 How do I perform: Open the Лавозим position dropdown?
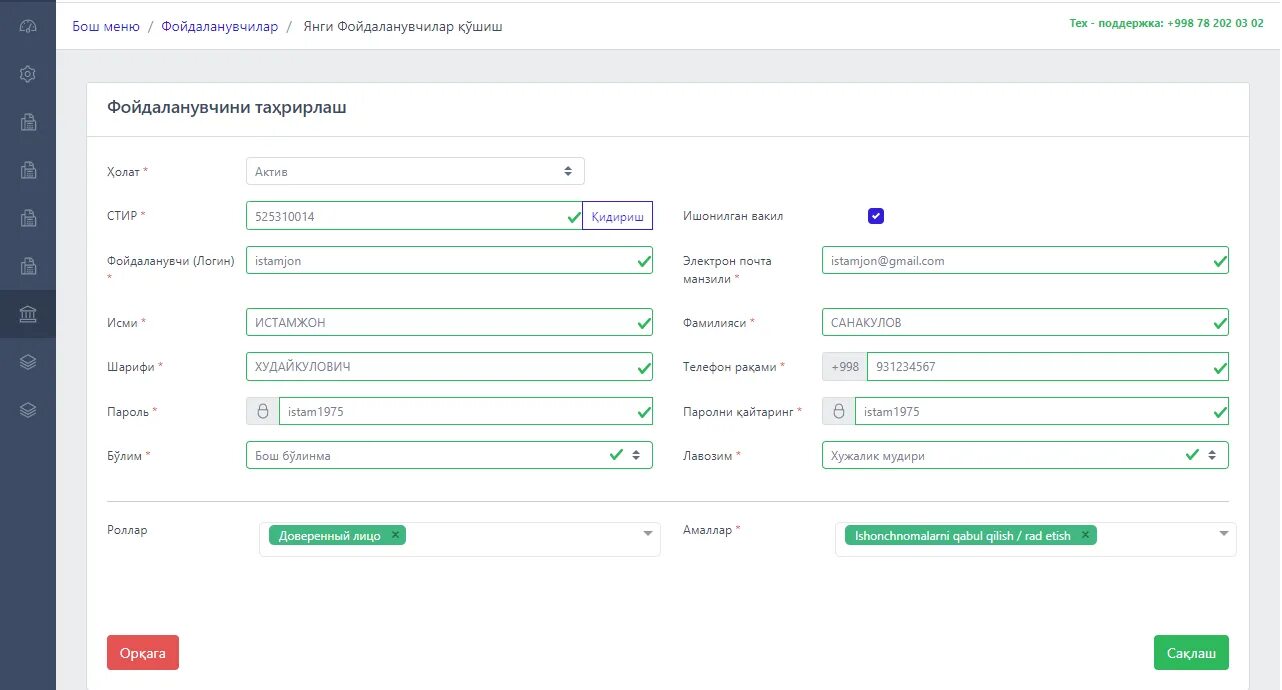point(1211,455)
